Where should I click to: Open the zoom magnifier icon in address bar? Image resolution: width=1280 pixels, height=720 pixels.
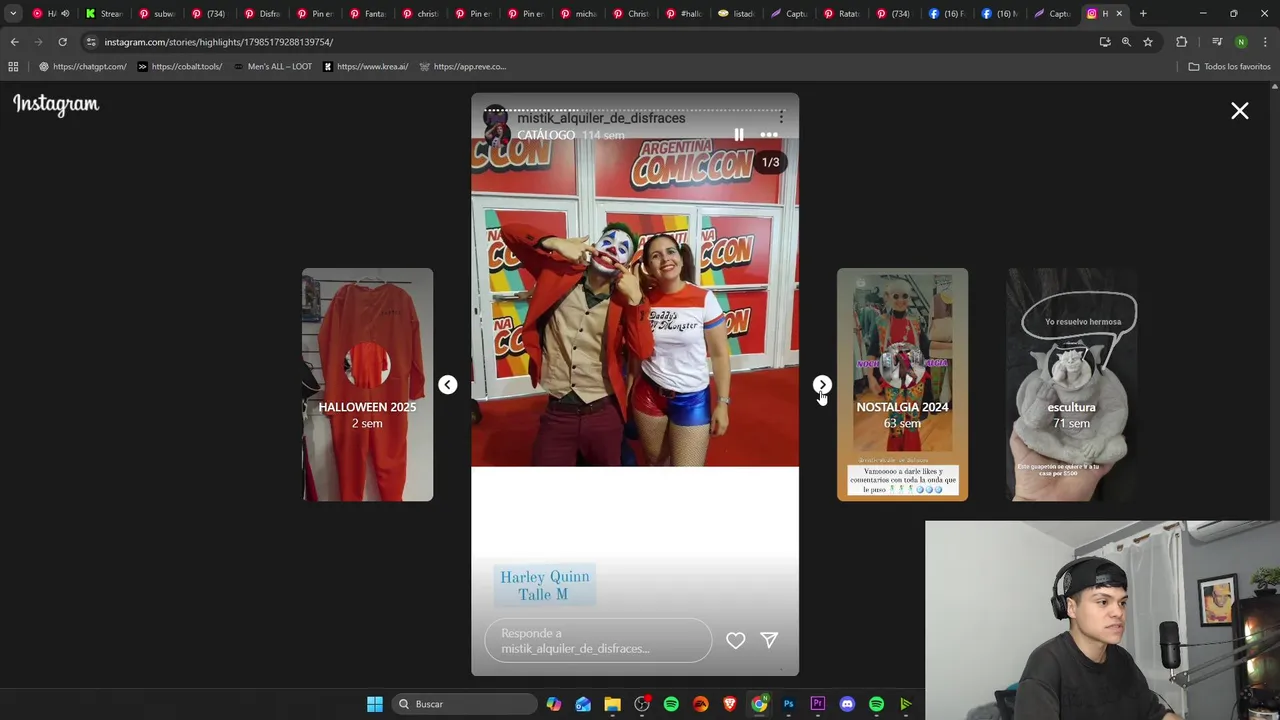coord(1126,42)
